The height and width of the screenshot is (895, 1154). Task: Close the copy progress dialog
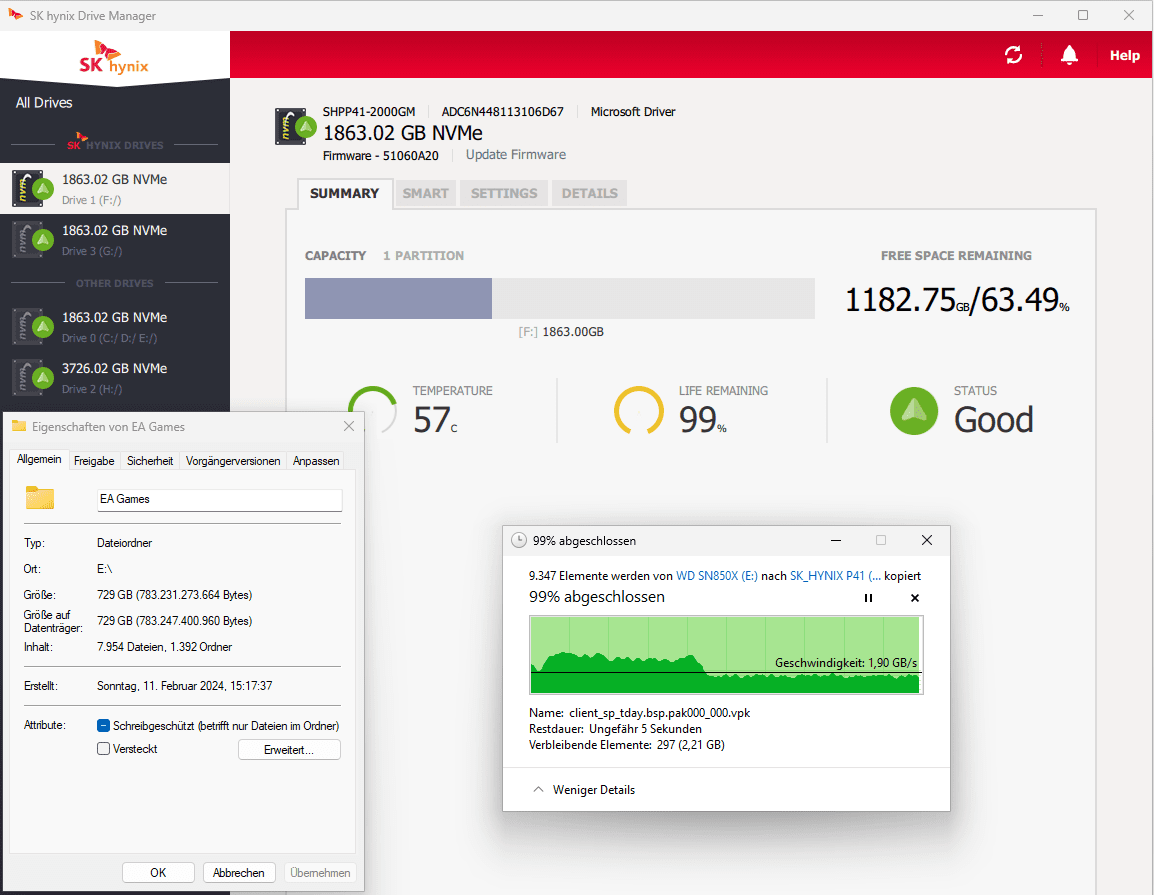[927, 541]
